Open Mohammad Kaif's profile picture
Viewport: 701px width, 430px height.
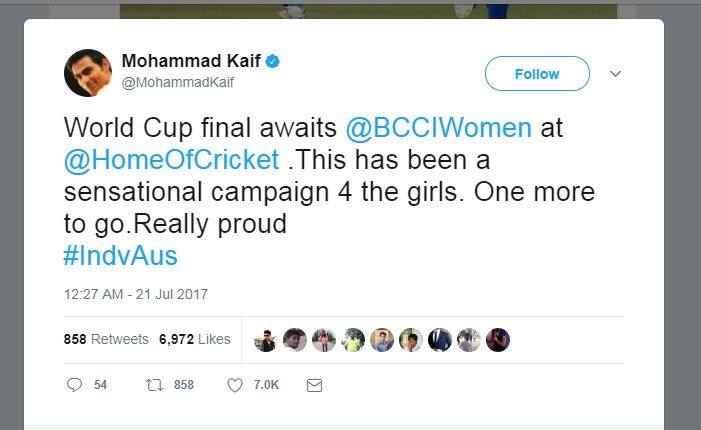pos(88,73)
